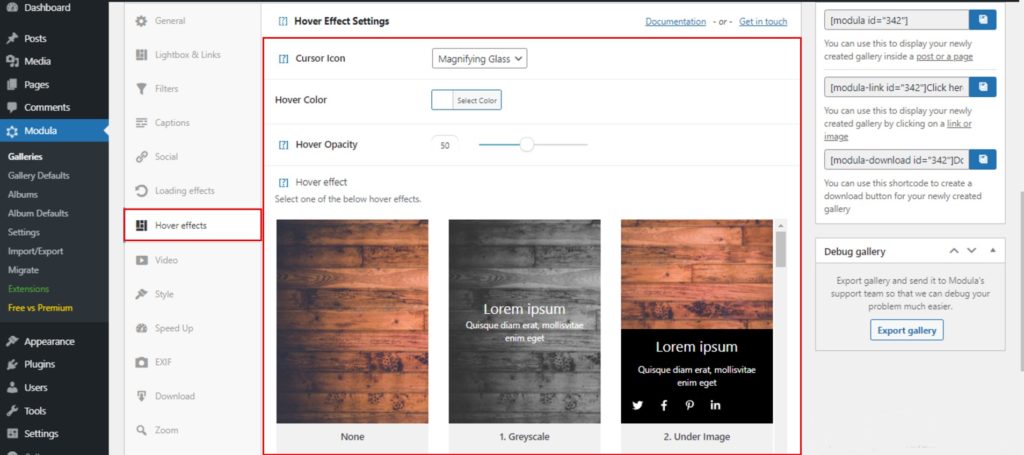This screenshot has height=455, width=1024.
Task: Open the Free vs Premium link
Action: point(40,308)
